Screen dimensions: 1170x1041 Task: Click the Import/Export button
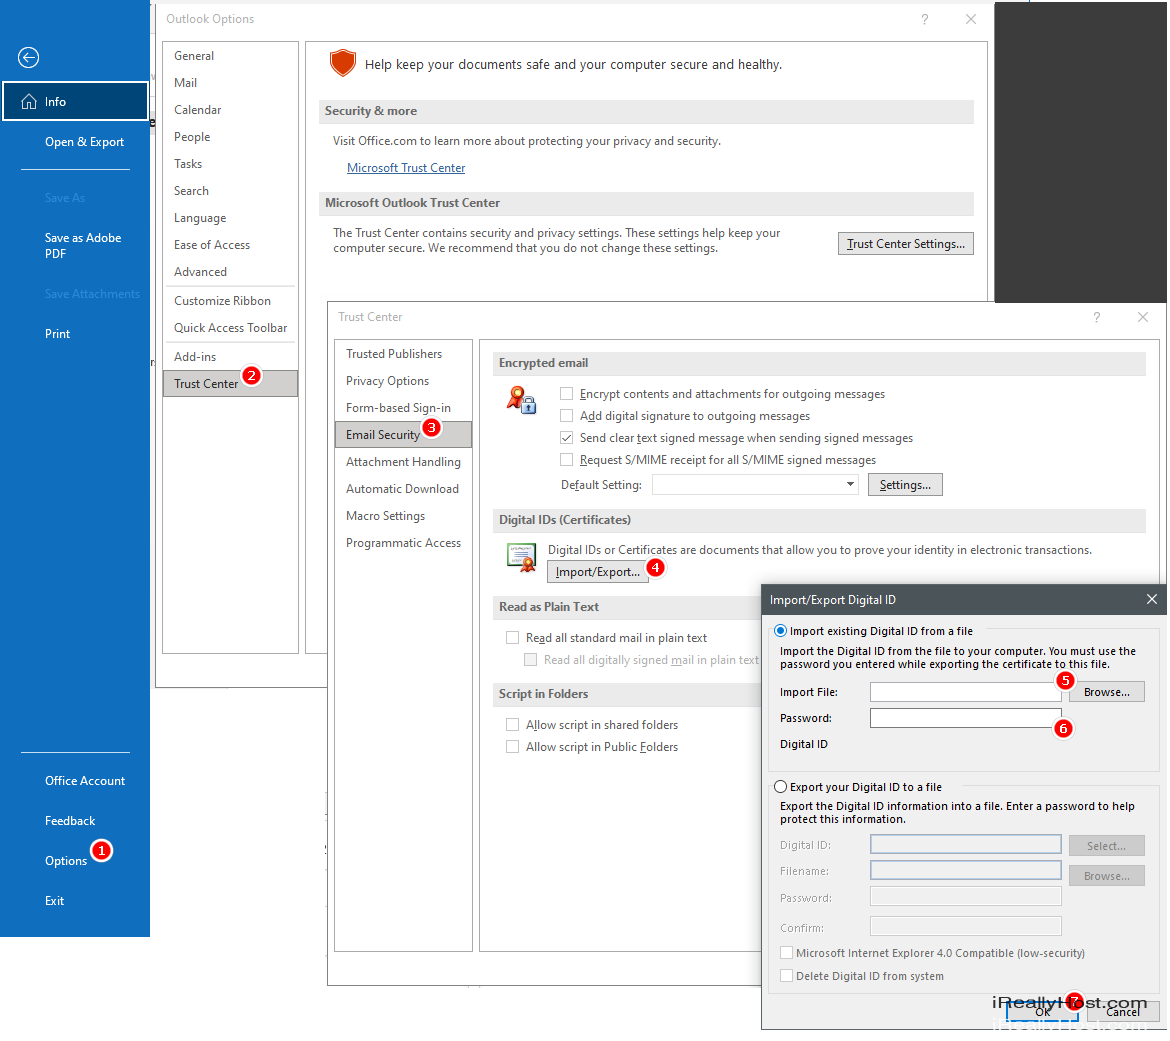click(598, 572)
